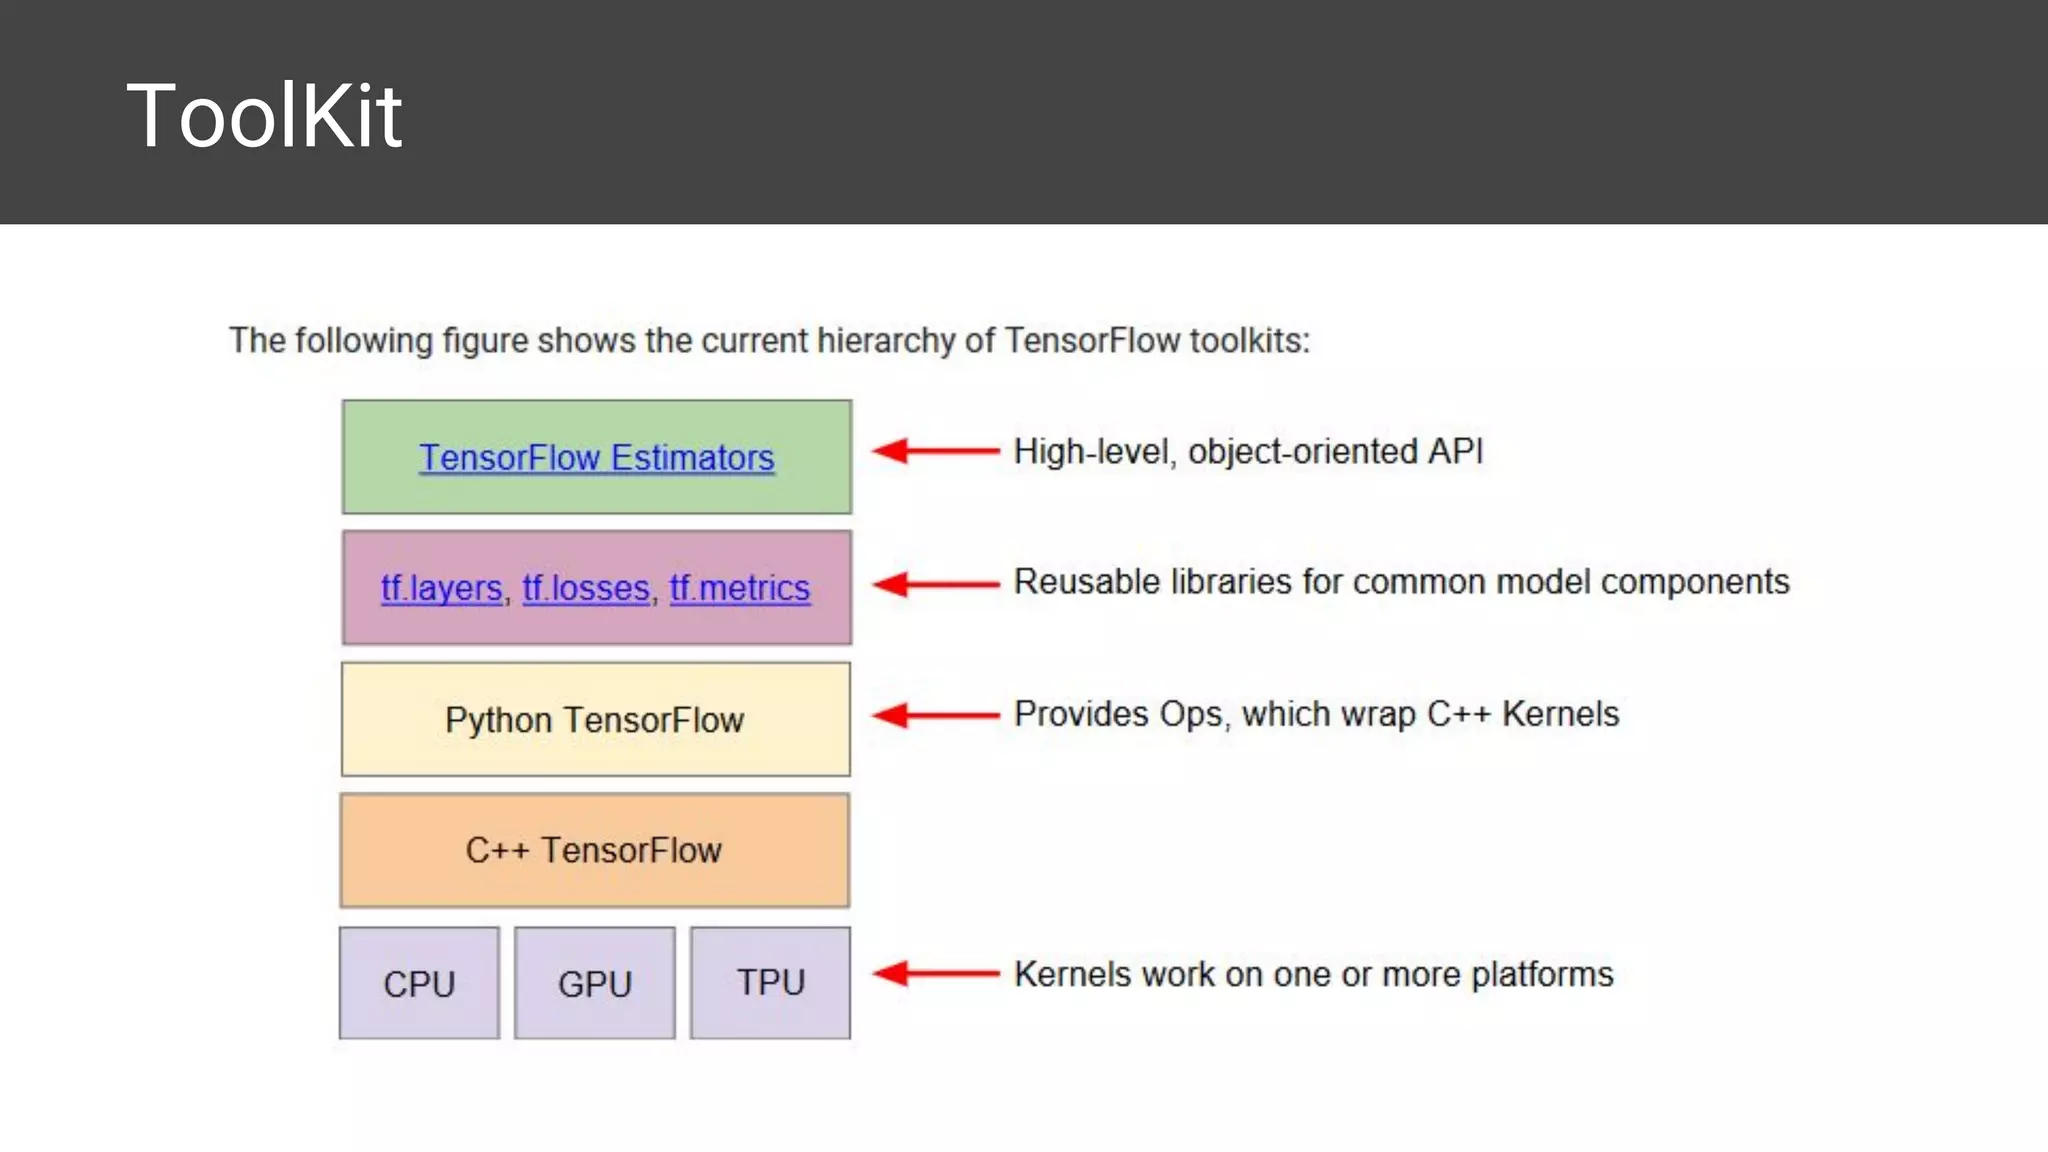Image resolution: width=2048 pixels, height=1152 pixels.
Task: Select the TPU platform box
Action: coord(770,983)
